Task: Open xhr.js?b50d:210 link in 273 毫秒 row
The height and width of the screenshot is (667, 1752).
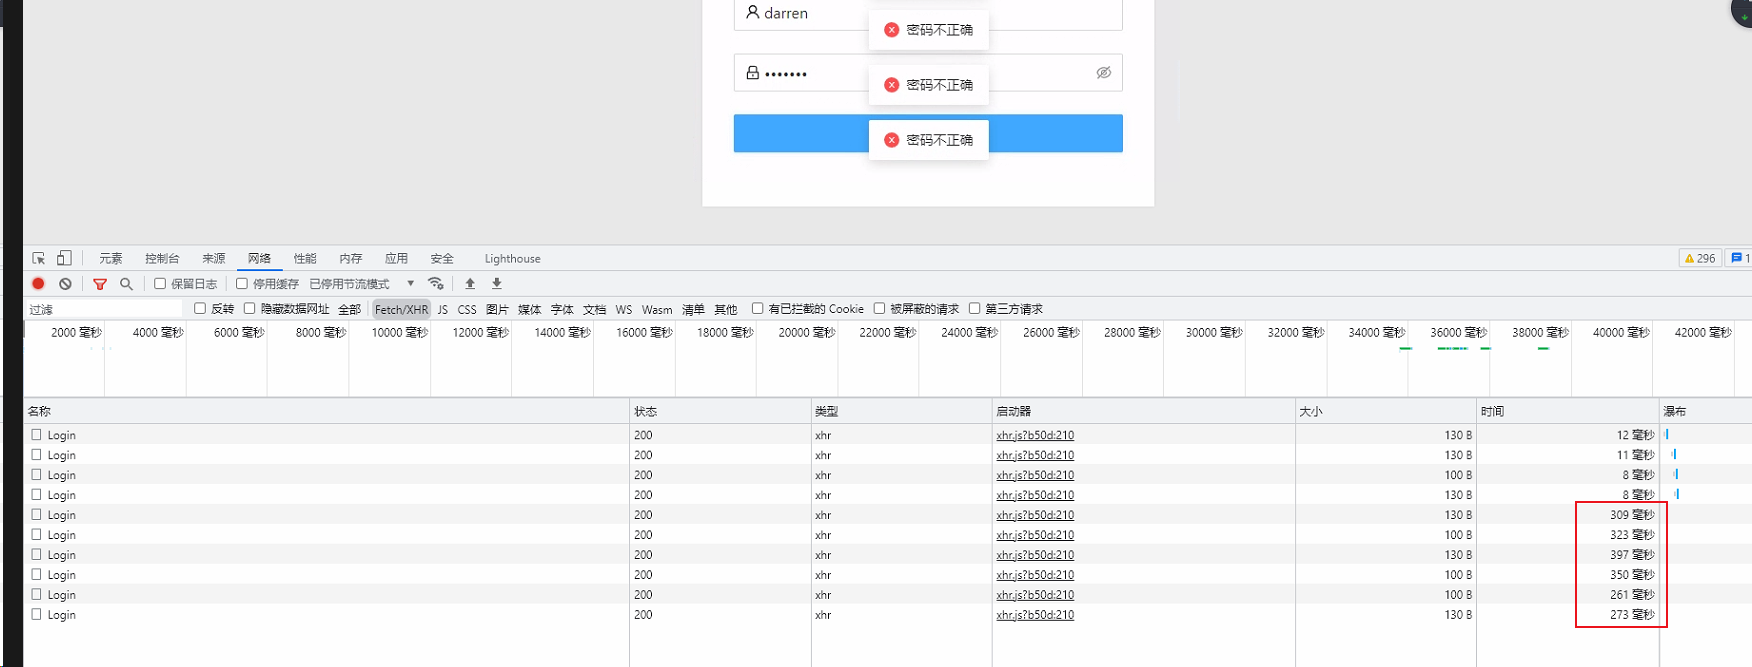Action: click(1035, 615)
